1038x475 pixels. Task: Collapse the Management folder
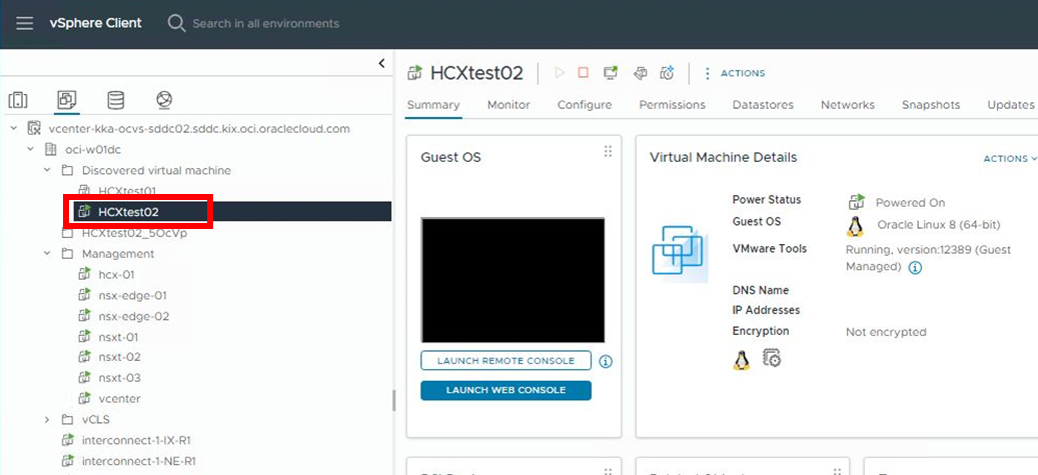[47, 254]
